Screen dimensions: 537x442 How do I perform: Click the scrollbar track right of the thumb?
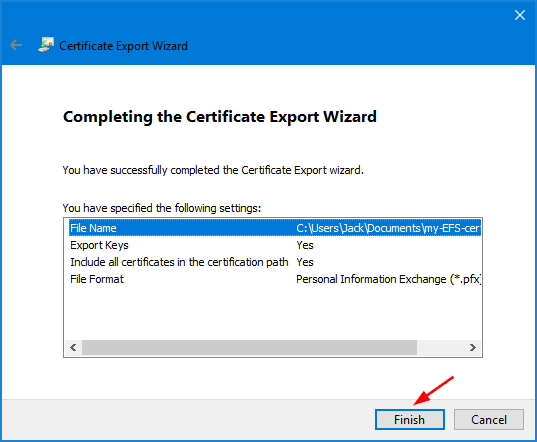[440, 348]
